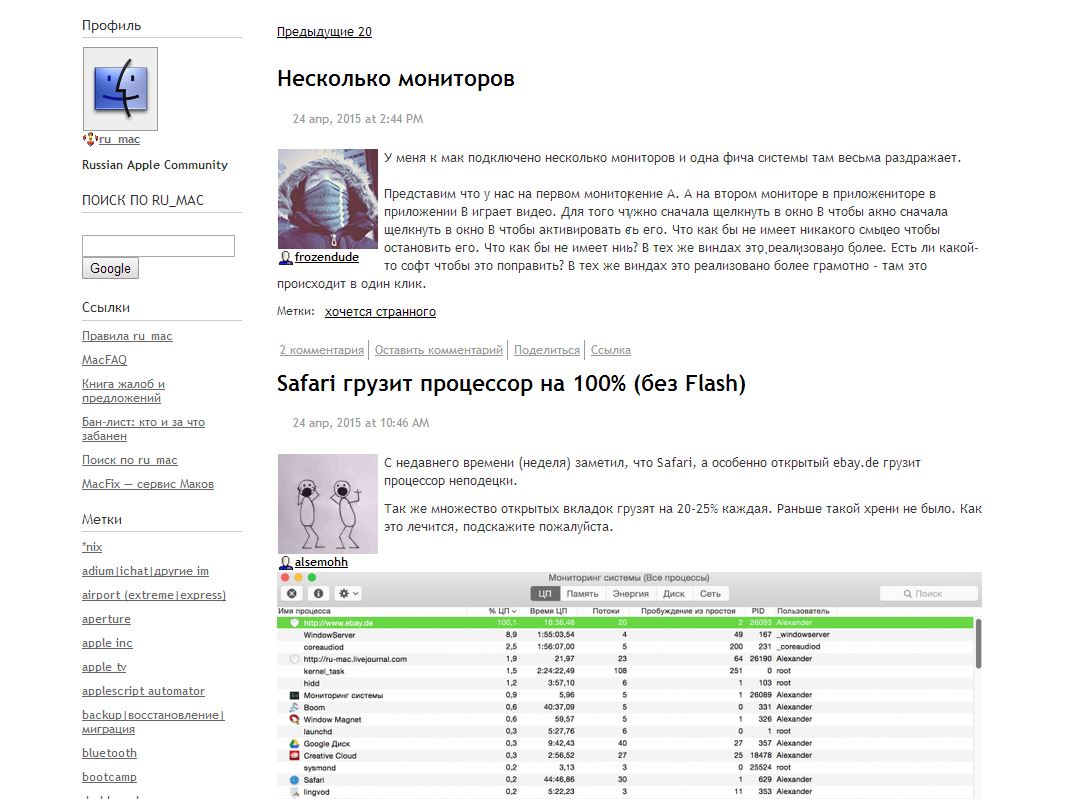Open the ru_mac Finder profile picture
The height and width of the screenshot is (799, 1079).
120,89
